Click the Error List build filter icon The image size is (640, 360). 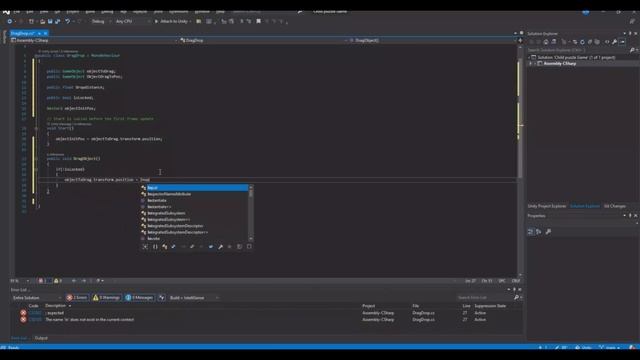pyautogui.click(x=162, y=298)
